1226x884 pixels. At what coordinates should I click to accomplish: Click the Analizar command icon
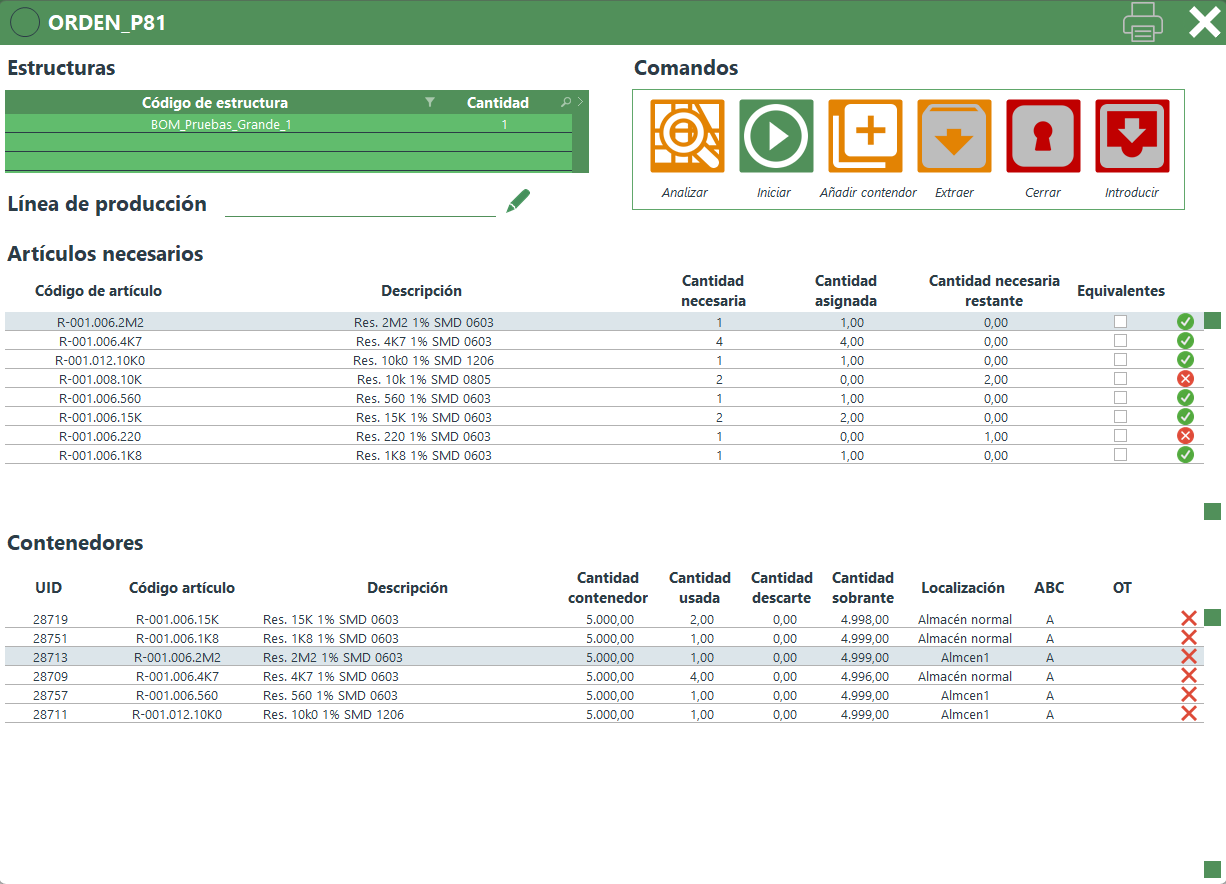[x=686, y=136]
